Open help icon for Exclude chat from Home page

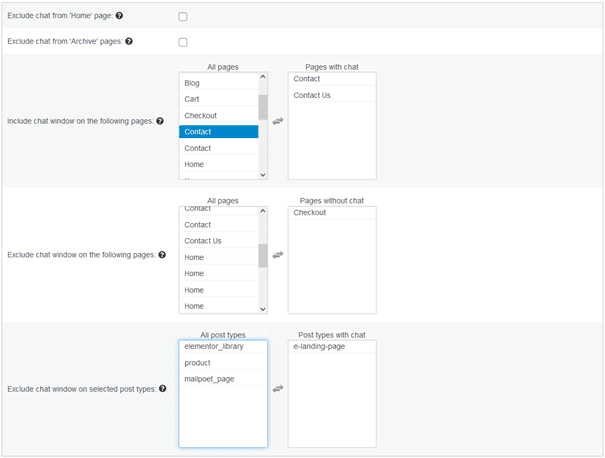119,15
